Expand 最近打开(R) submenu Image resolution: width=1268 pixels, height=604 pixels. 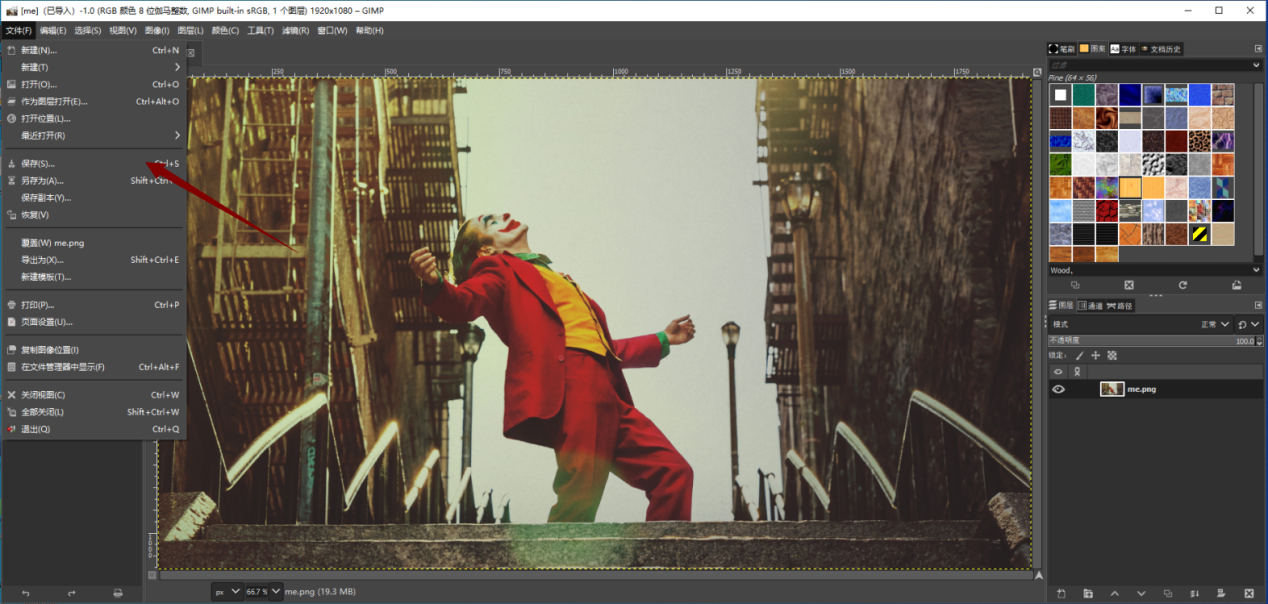click(x=93, y=135)
